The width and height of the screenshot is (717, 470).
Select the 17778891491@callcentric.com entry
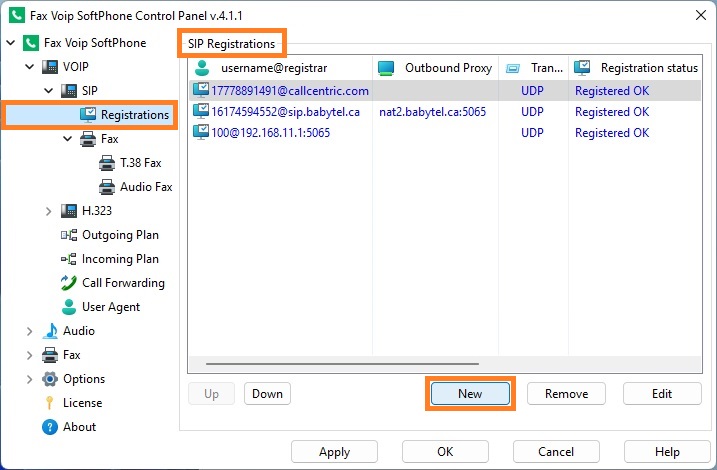tap(289, 91)
